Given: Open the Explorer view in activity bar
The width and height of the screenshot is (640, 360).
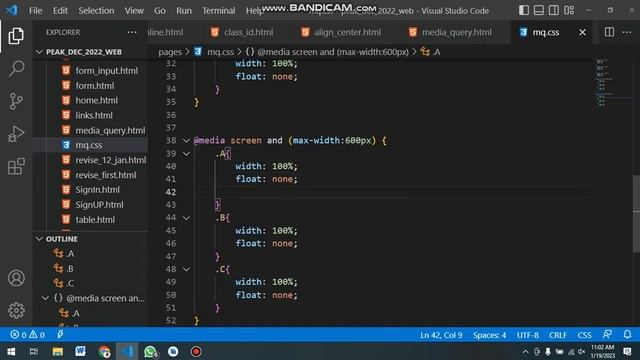Looking at the screenshot, I should click(x=16, y=36).
